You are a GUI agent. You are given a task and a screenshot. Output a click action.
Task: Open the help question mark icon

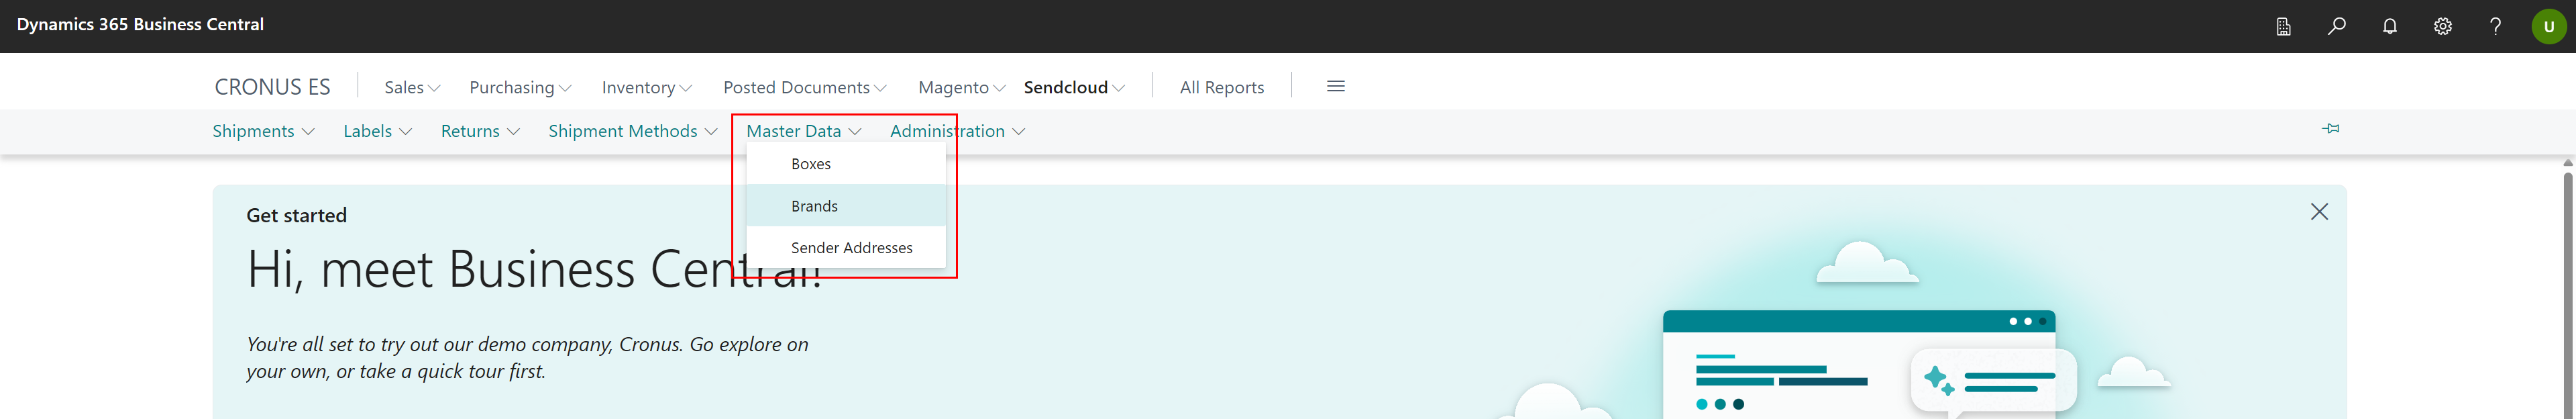(2495, 26)
